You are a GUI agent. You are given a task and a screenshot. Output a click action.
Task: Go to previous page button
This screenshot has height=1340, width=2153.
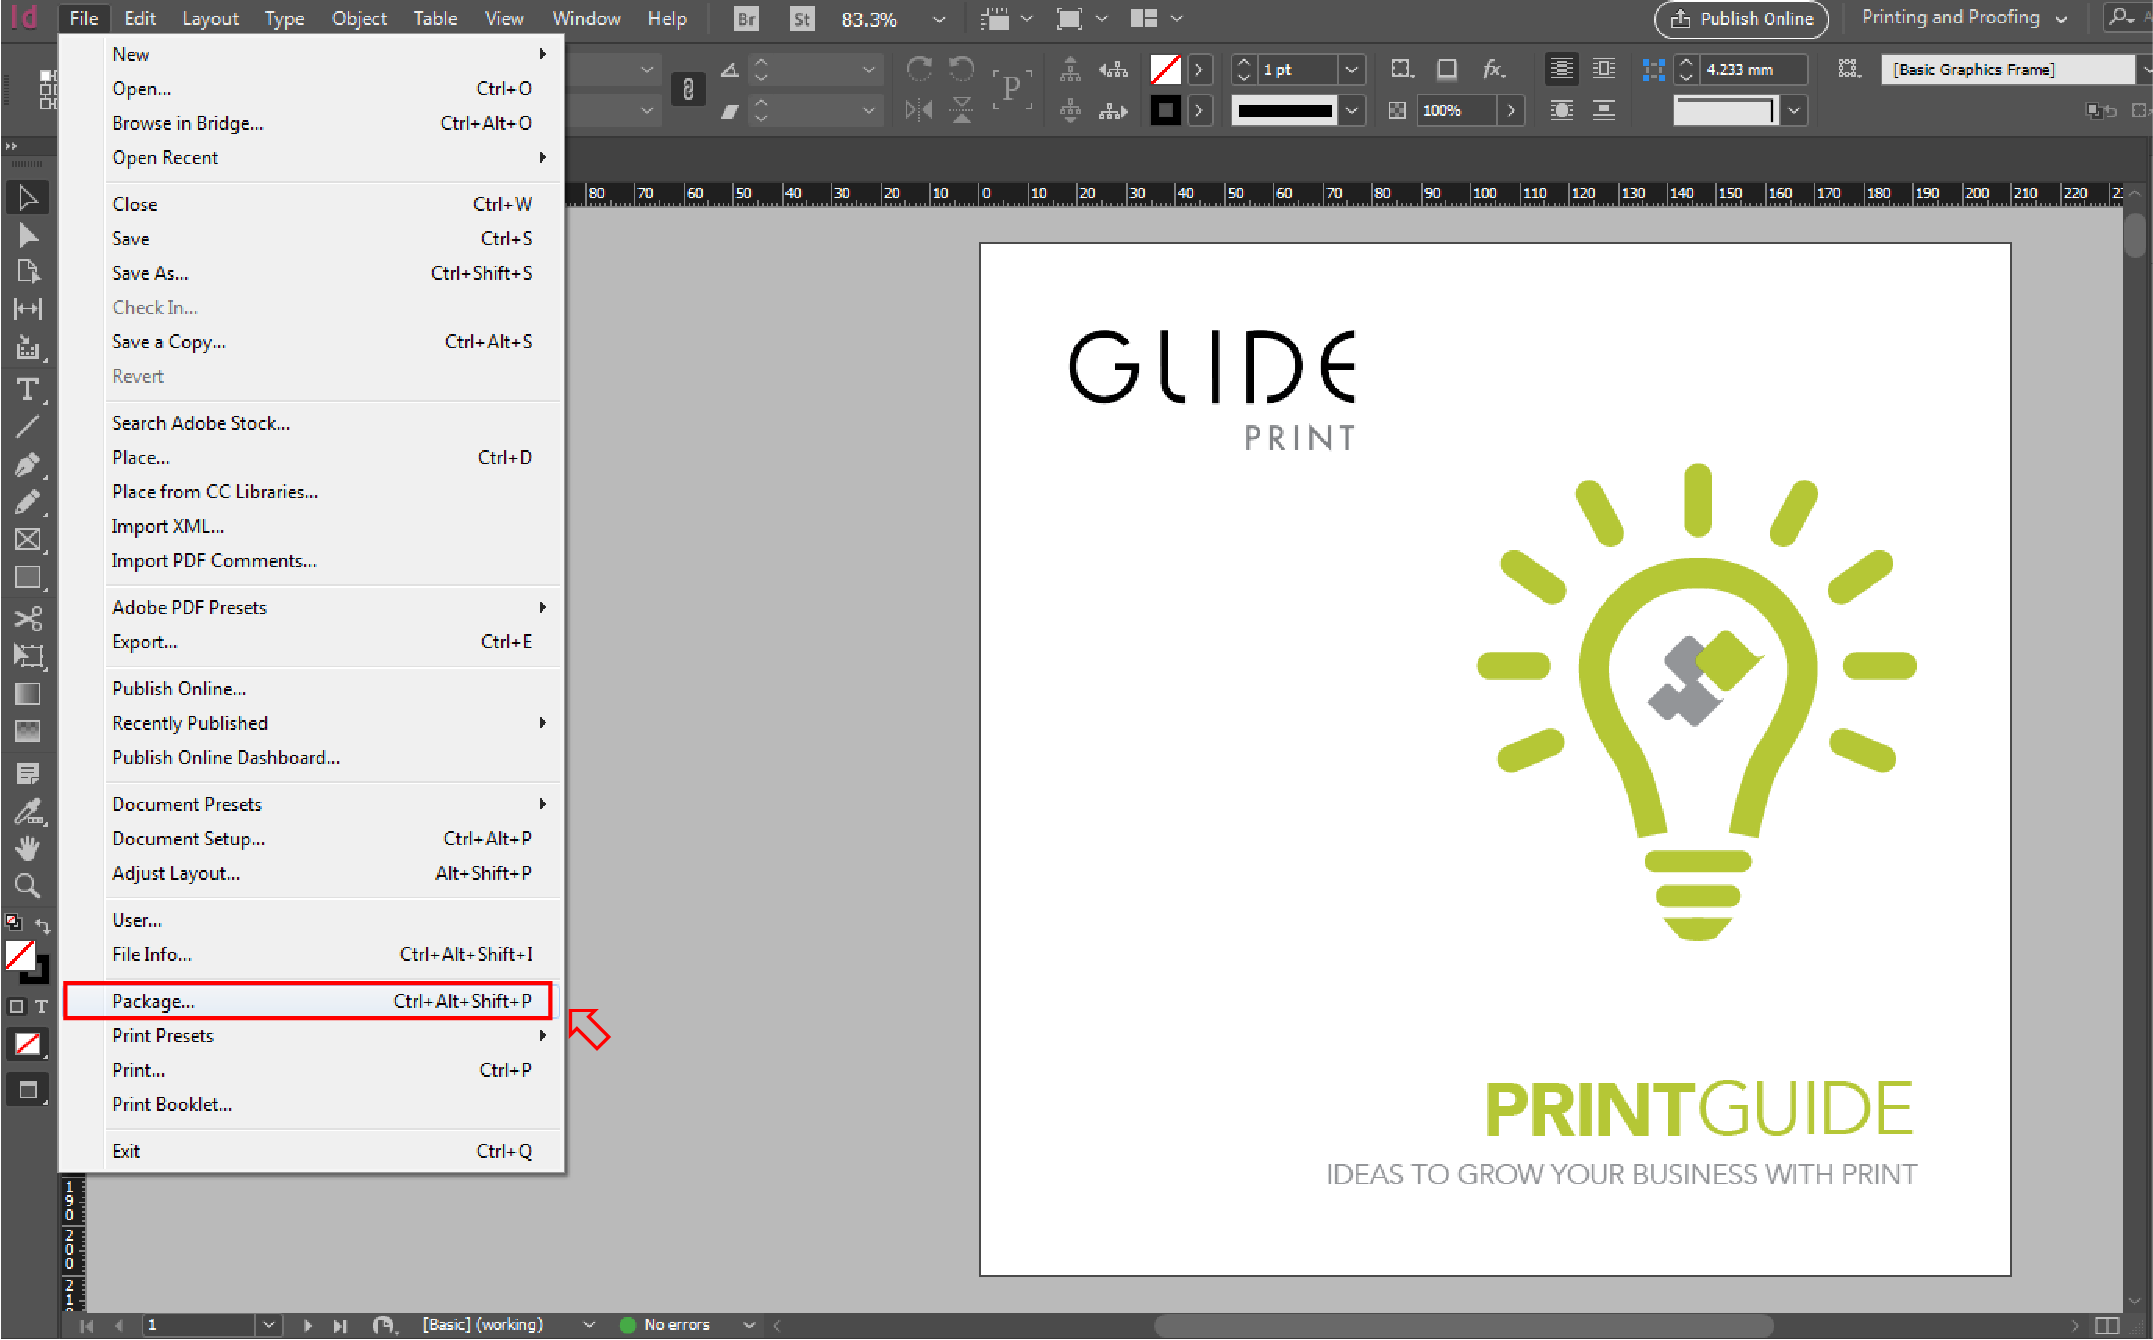tap(118, 1325)
